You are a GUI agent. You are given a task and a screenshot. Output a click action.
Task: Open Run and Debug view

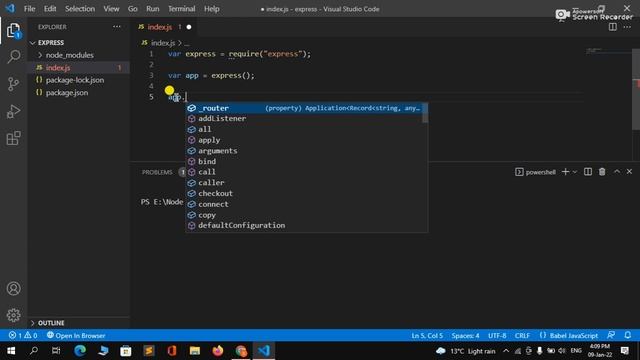coord(13,111)
